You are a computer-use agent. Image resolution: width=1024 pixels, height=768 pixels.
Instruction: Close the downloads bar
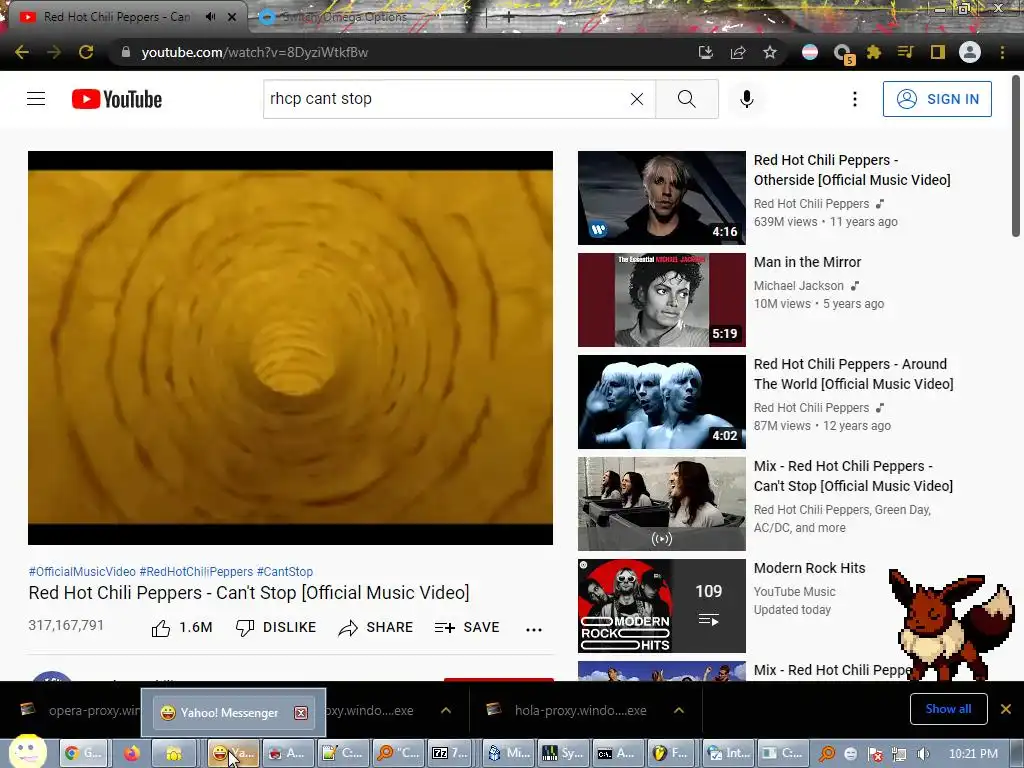1006,709
